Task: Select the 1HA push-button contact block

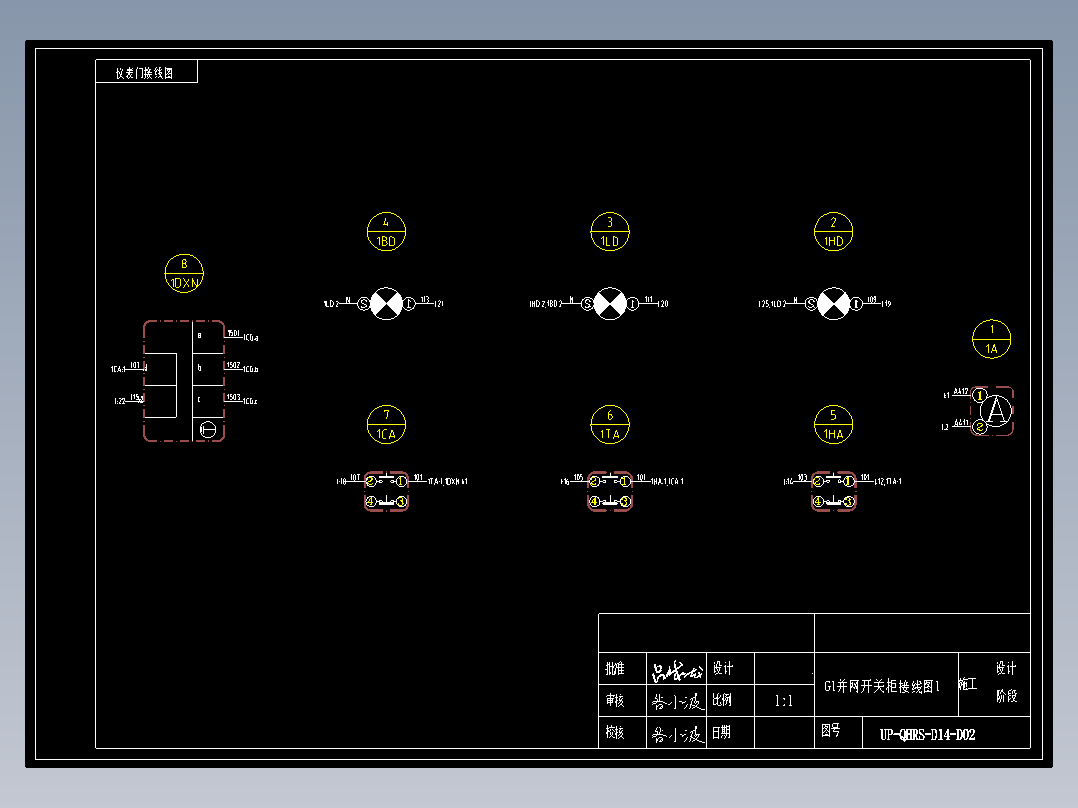Action: (833, 491)
